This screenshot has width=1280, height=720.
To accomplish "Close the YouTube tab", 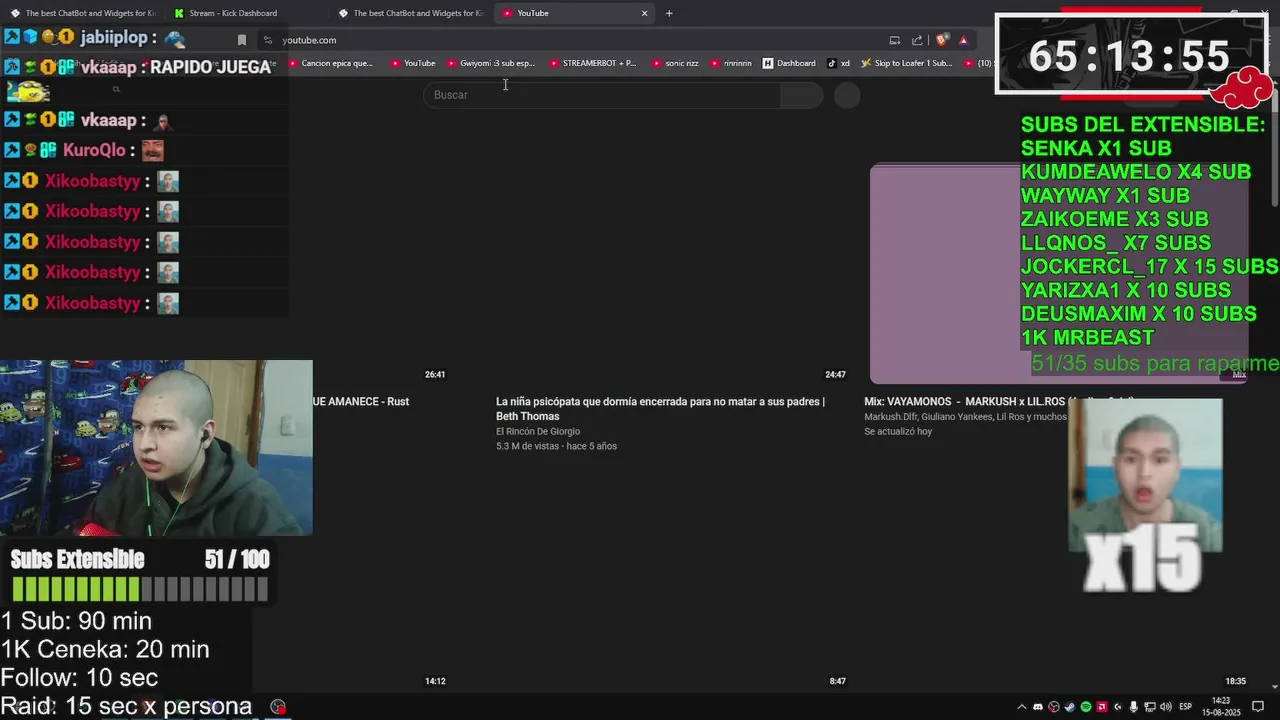I will [645, 13].
